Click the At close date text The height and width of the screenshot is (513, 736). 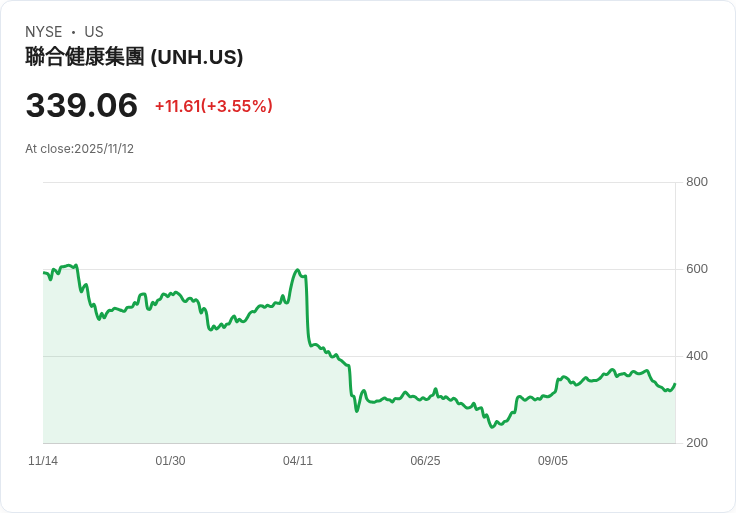(79, 149)
